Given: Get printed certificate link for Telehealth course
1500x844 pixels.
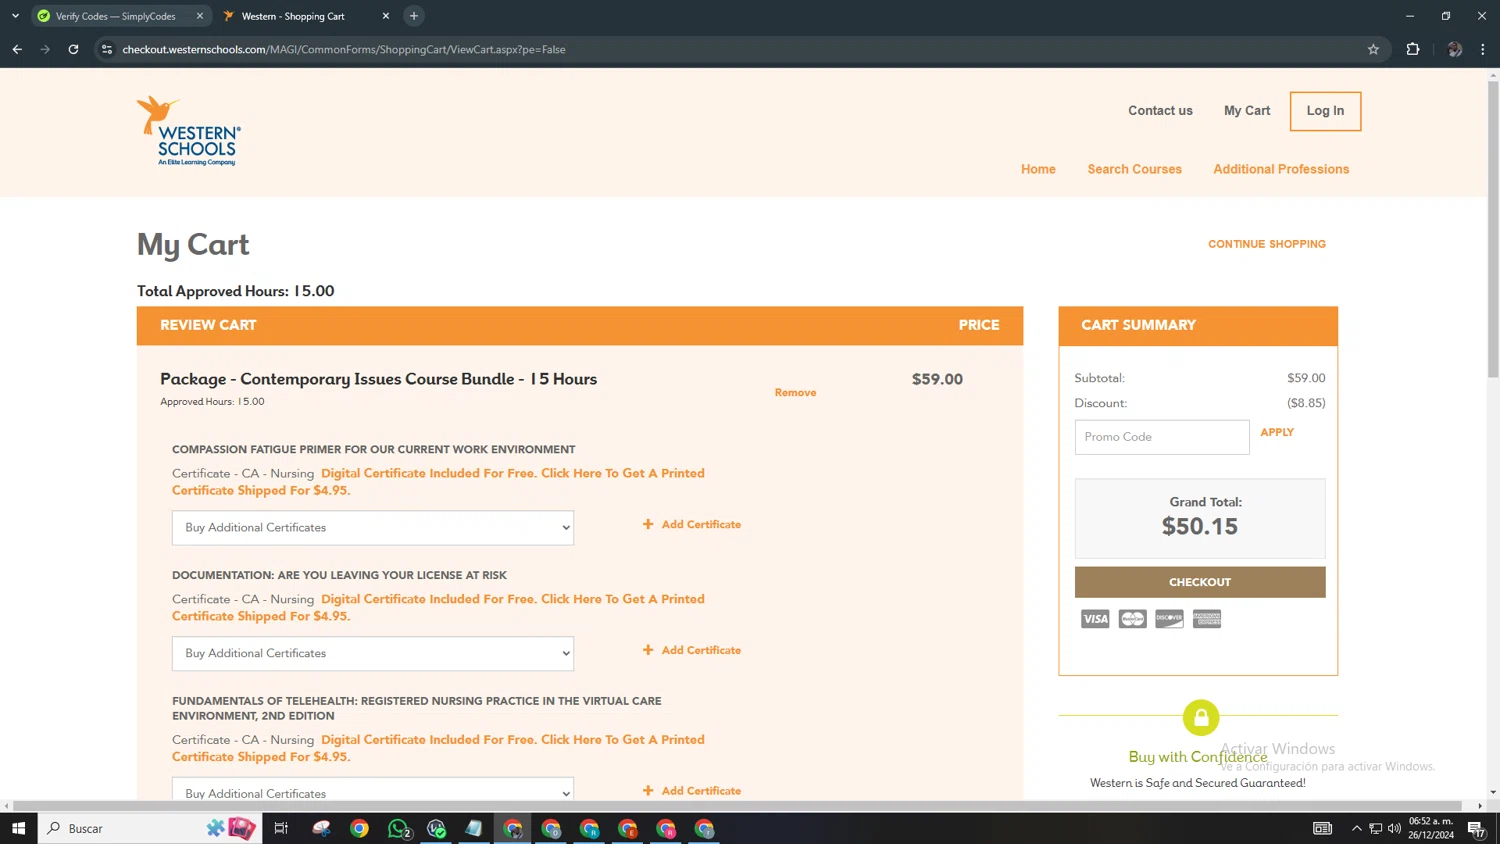Looking at the screenshot, I should (438, 748).
